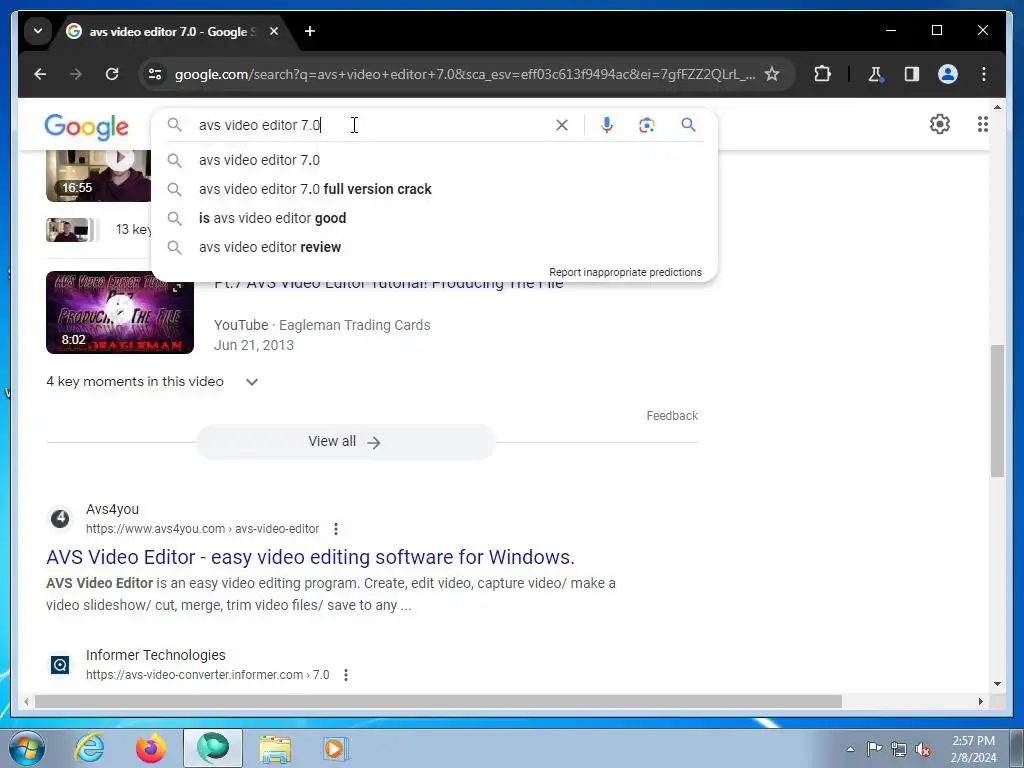Click the muted volume tray icon
The height and width of the screenshot is (768, 1024).
923,749
